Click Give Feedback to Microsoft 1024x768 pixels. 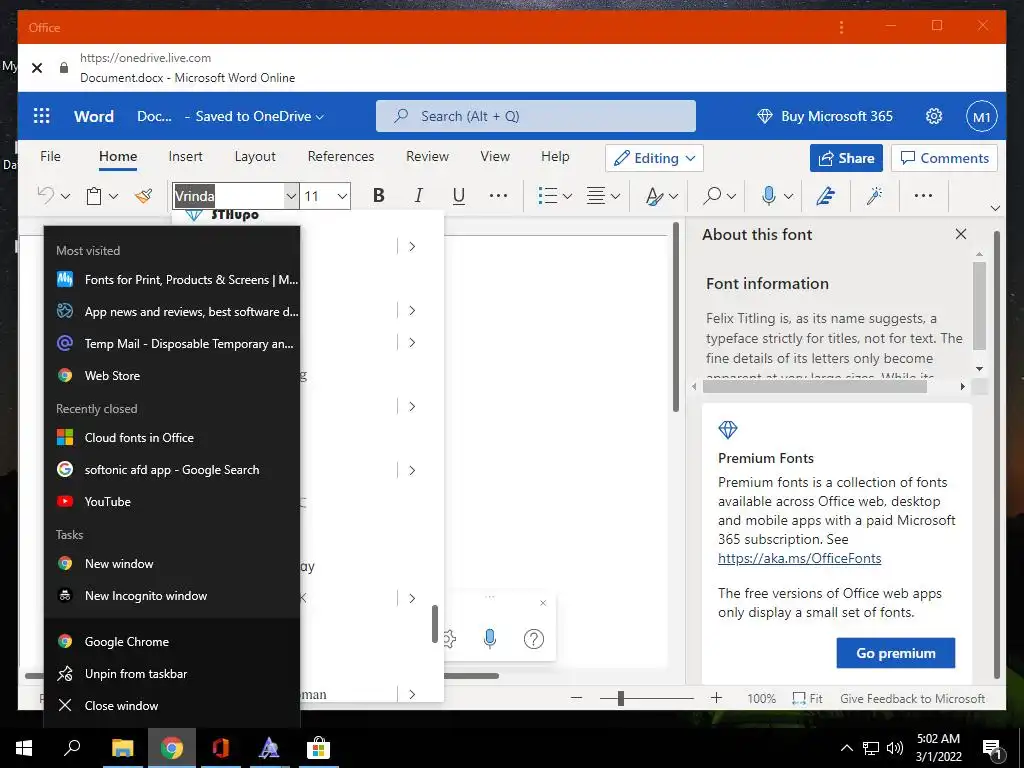(912, 699)
